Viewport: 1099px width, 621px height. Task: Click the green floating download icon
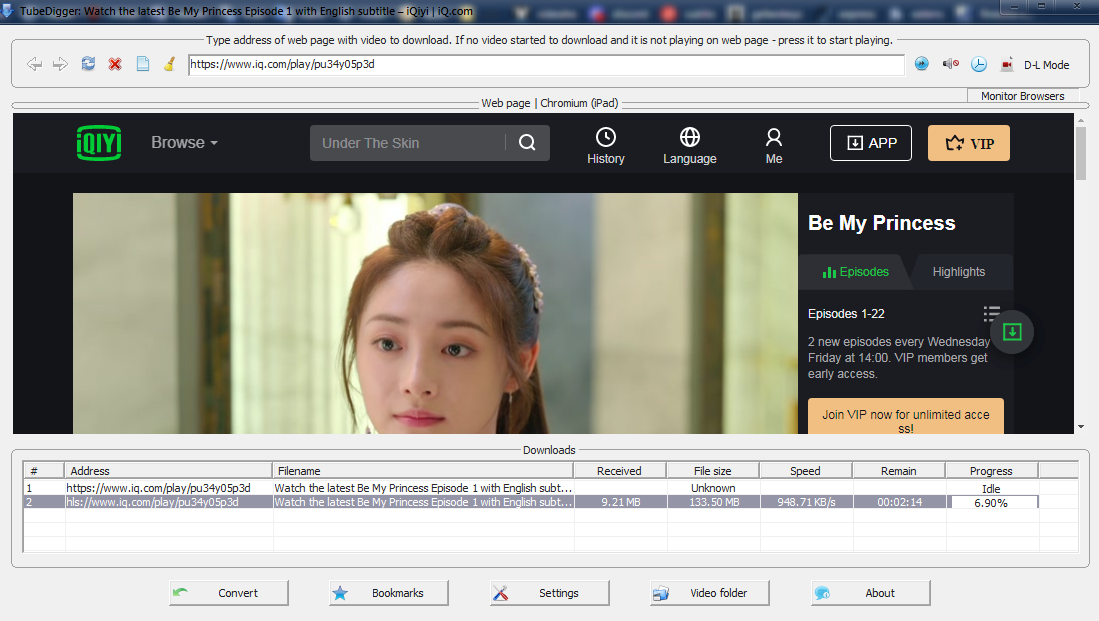coord(1011,332)
